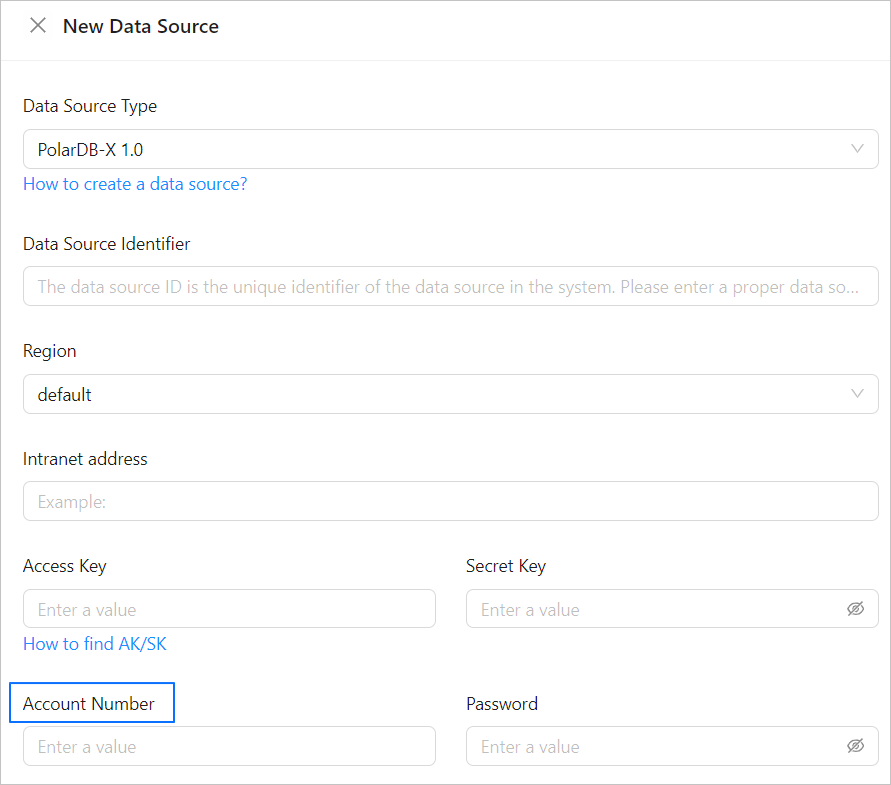Follow the 'How to find AK/SK' link
891x785 pixels.
click(95, 644)
